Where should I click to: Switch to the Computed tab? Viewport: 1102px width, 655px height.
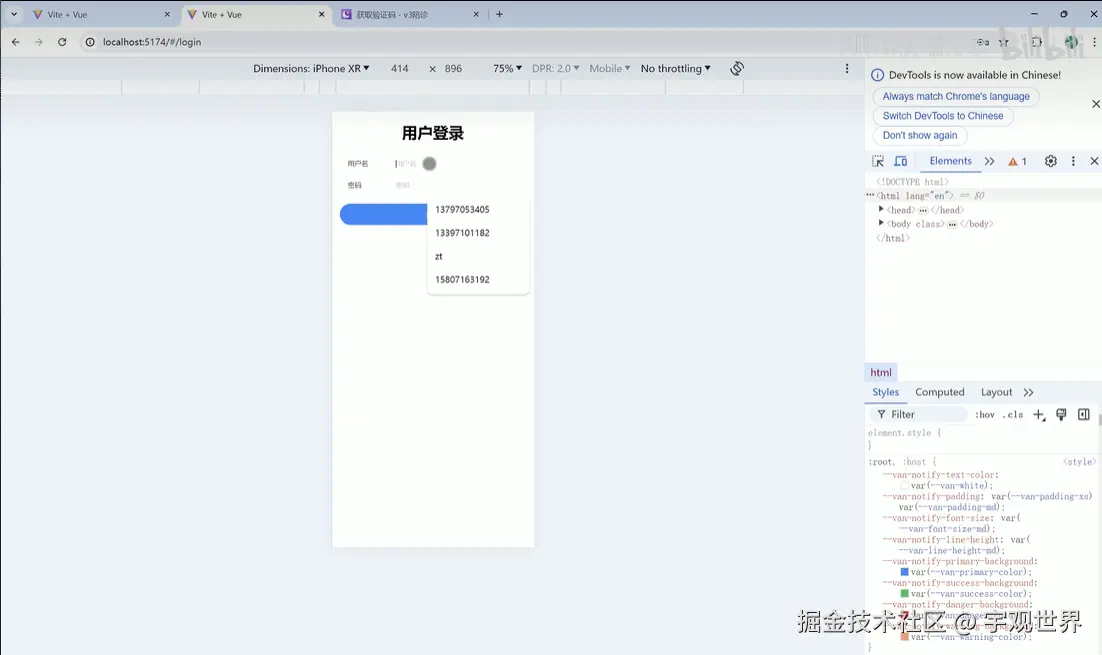tap(940, 392)
